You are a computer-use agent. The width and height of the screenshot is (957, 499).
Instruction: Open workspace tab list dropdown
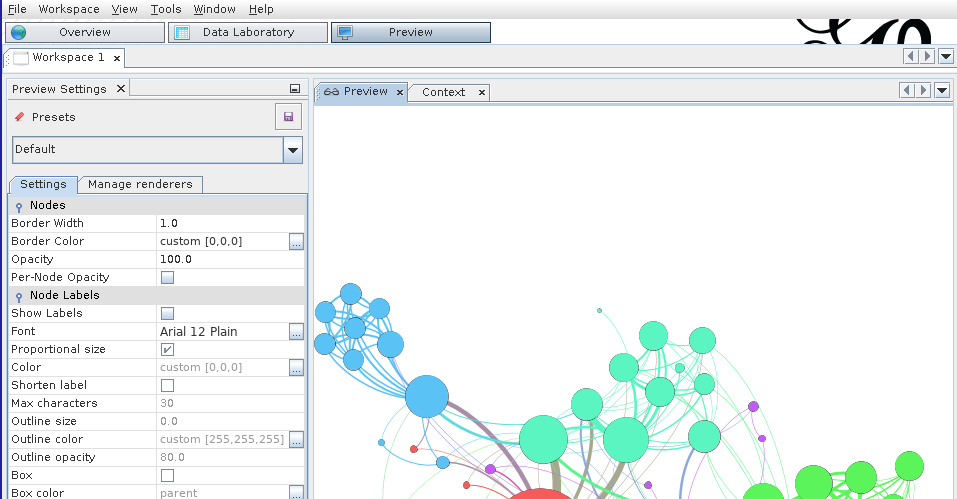(x=945, y=57)
